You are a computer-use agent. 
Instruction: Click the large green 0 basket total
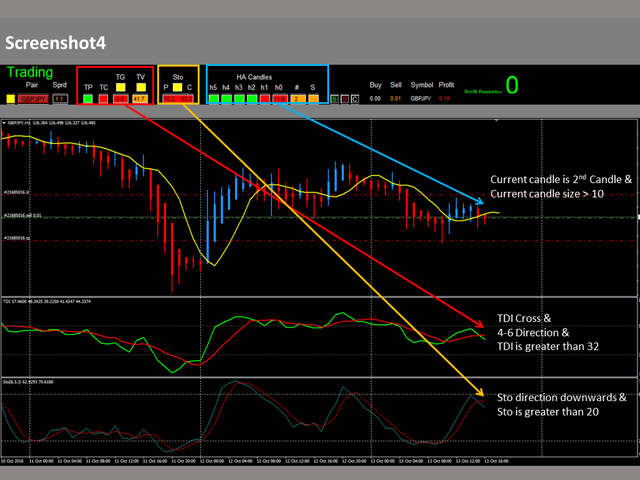(x=512, y=85)
